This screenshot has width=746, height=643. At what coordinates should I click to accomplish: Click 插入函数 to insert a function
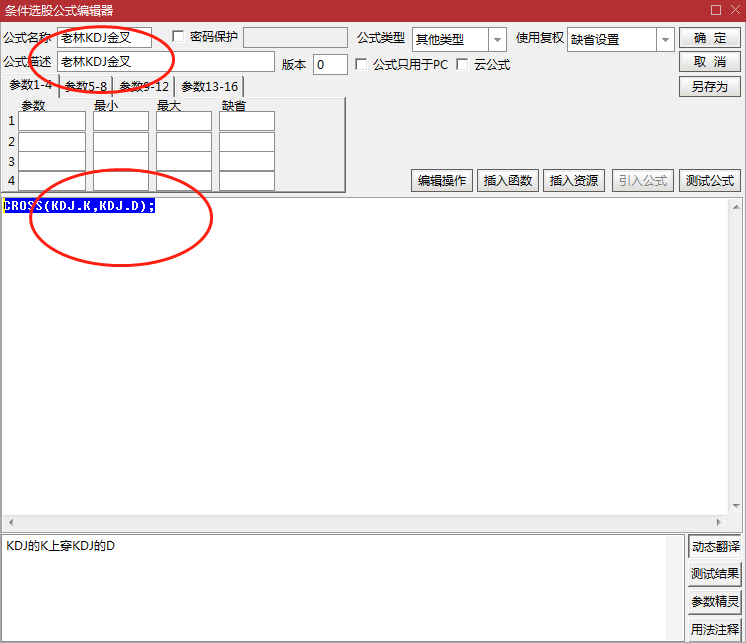click(508, 181)
